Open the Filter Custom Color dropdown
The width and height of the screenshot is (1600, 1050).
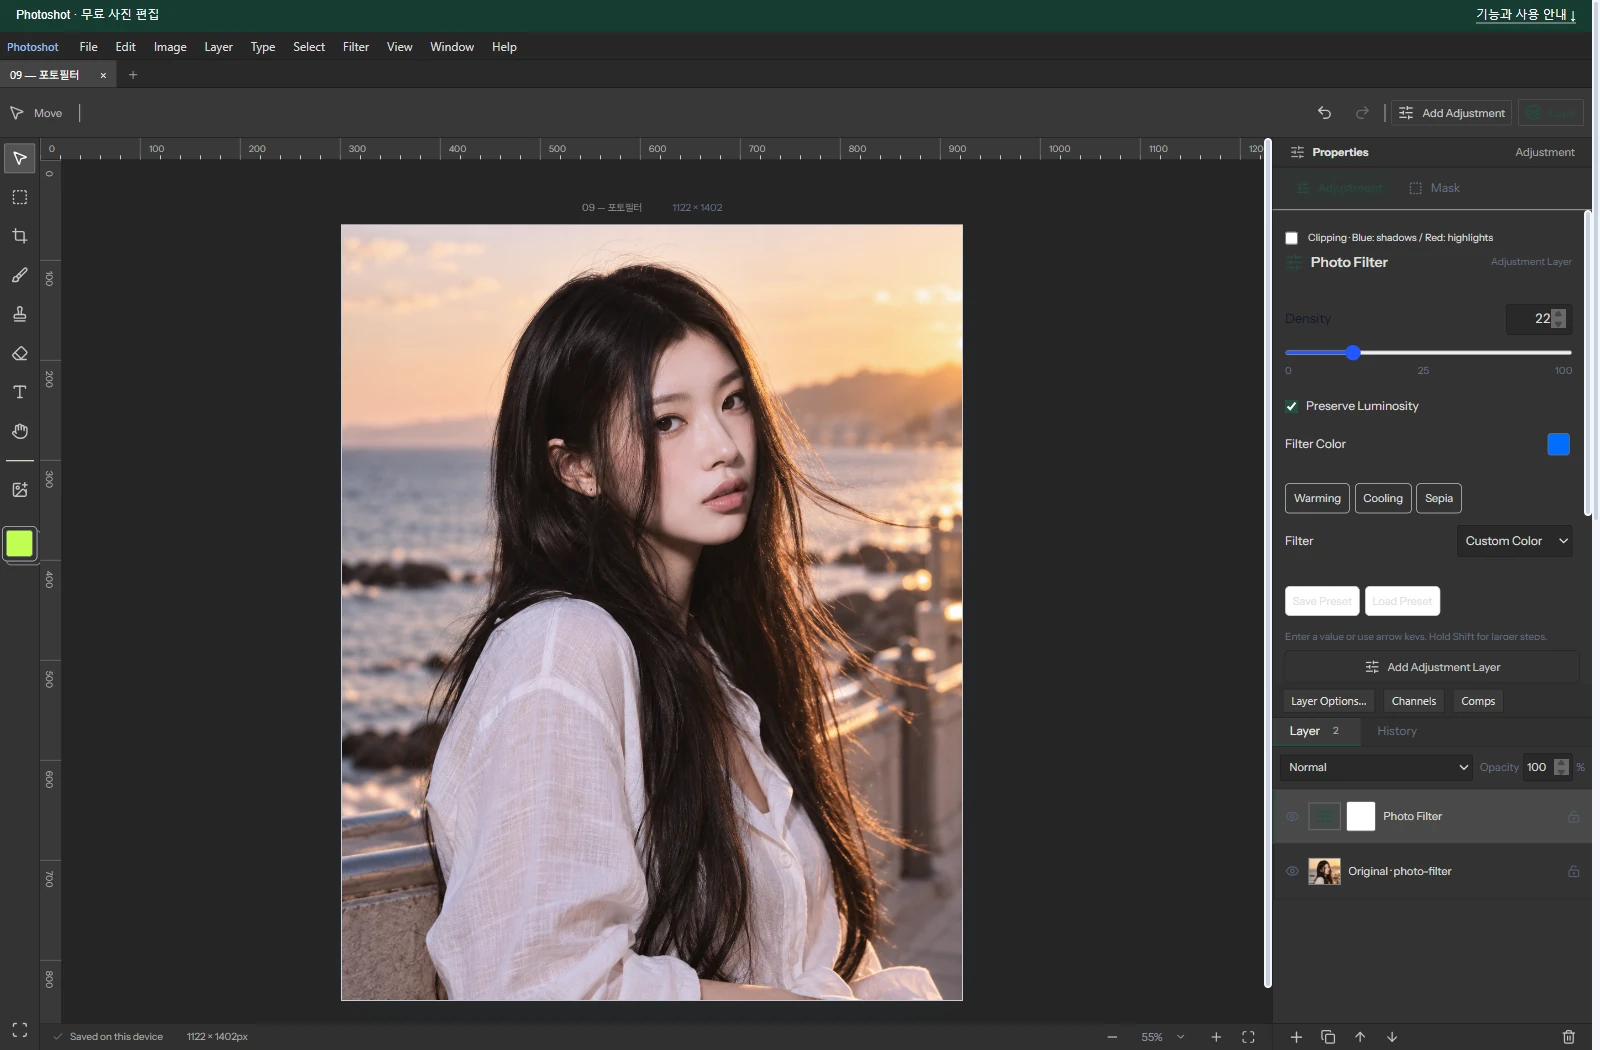pyautogui.click(x=1514, y=541)
